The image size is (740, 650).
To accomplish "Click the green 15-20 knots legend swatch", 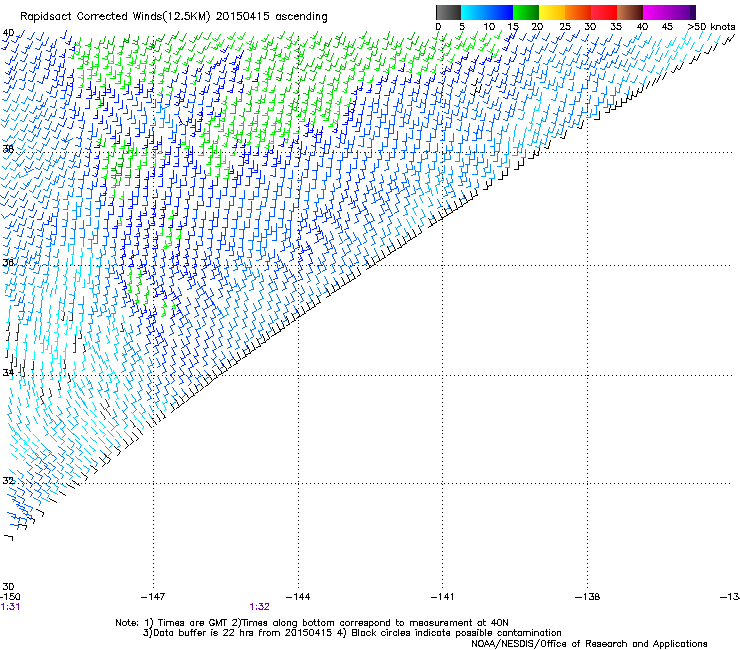I will coord(526,12).
